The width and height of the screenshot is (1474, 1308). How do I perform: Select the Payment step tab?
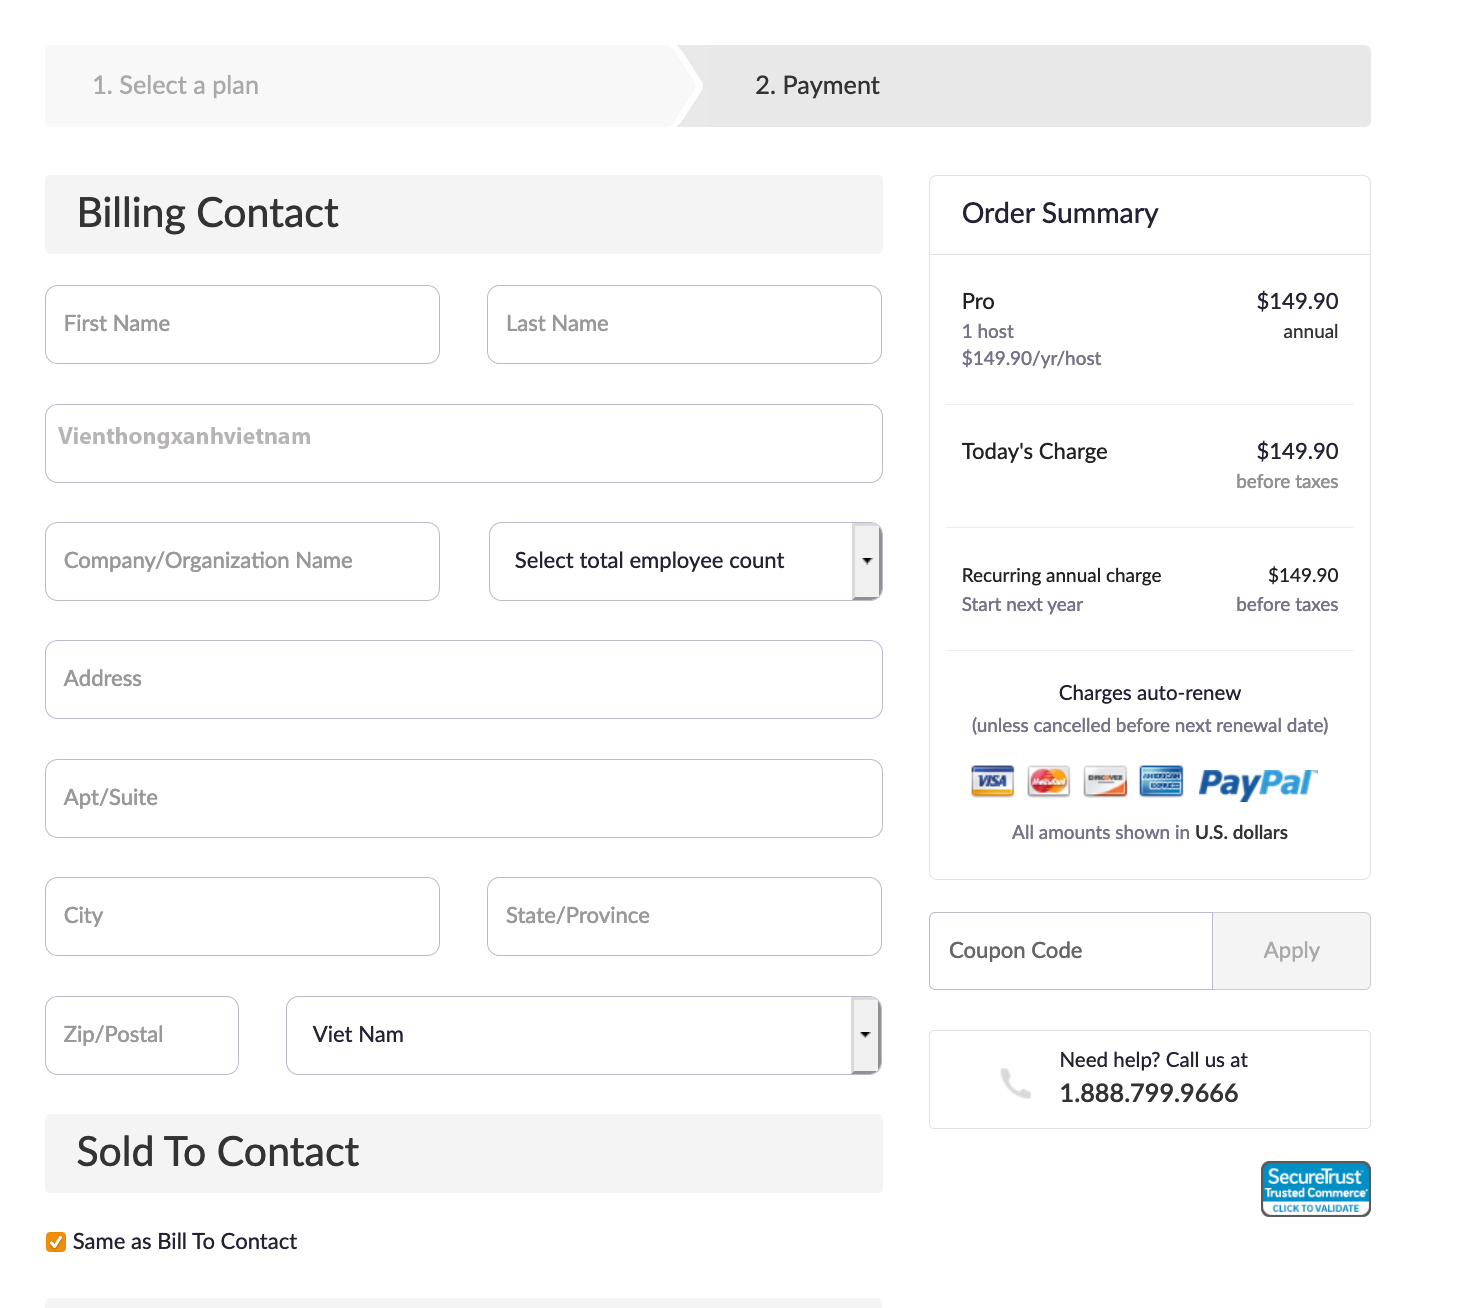(x=817, y=86)
